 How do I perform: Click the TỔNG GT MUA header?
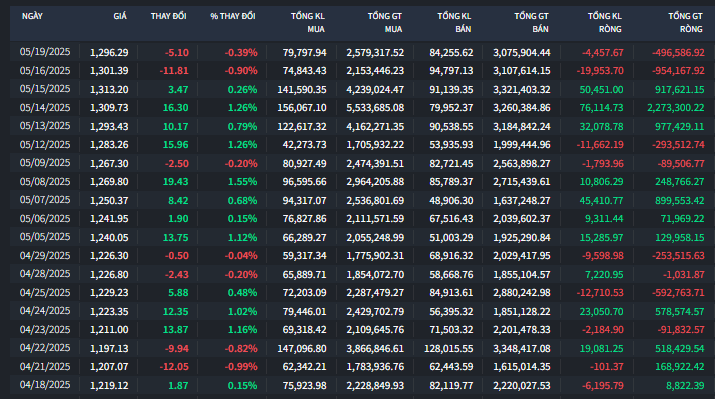(385, 23)
